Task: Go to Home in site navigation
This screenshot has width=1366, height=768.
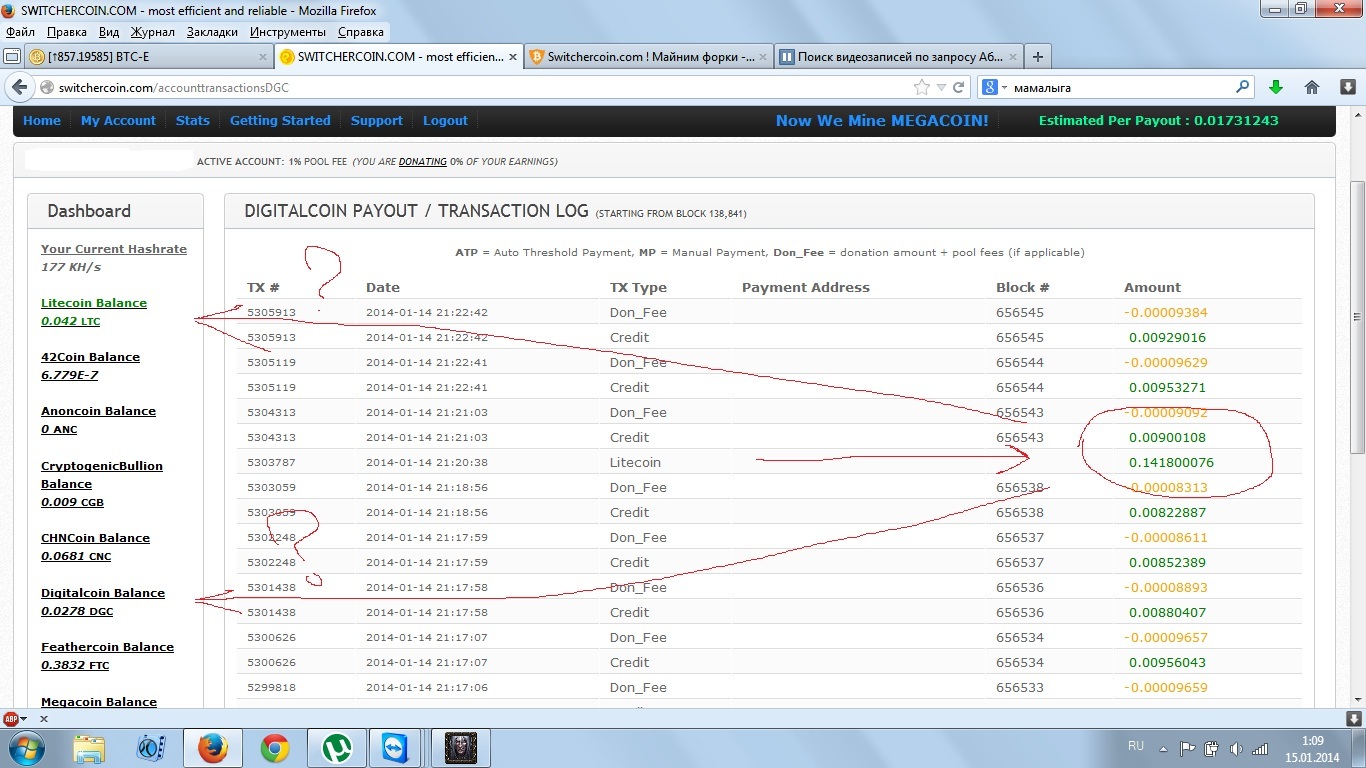Action: click(x=42, y=120)
